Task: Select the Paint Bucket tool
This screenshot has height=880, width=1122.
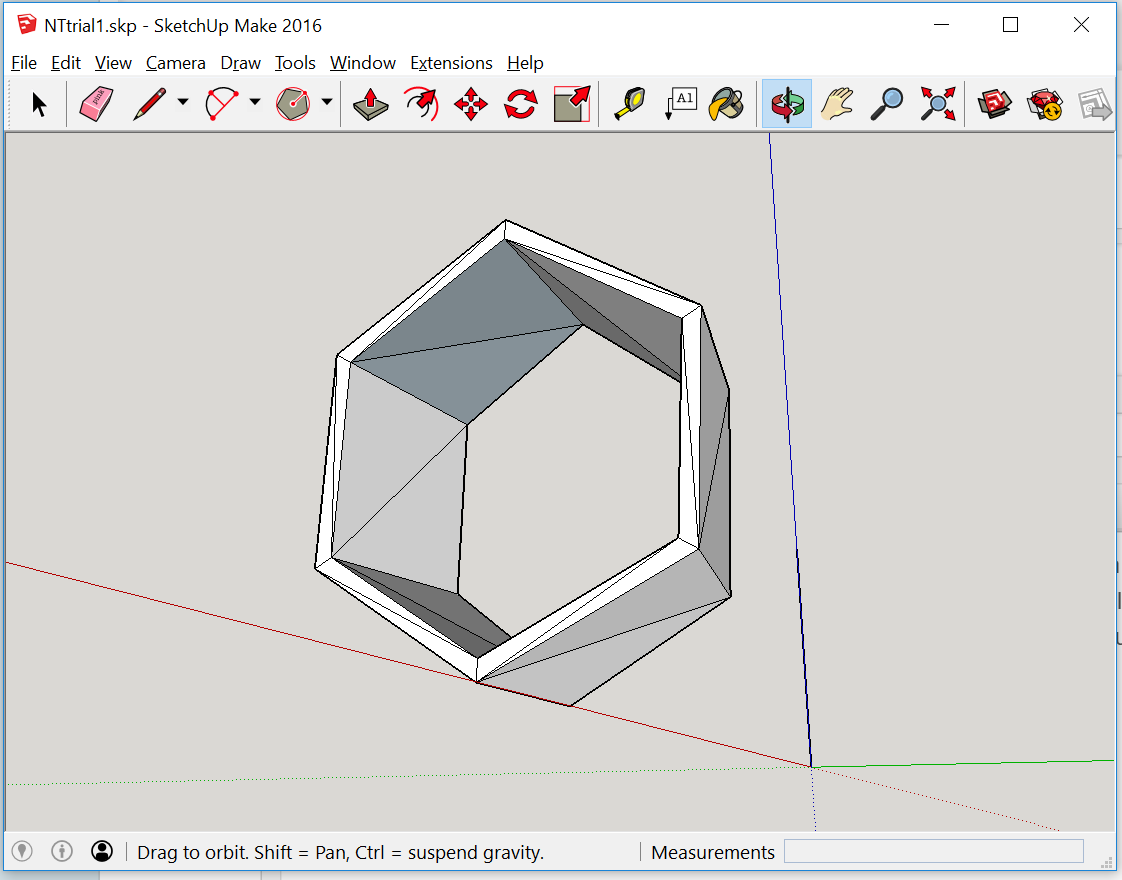Action: coord(726,103)
